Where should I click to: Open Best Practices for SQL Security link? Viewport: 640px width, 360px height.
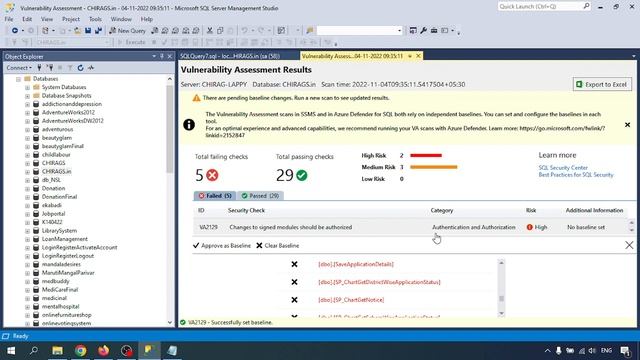576,175
